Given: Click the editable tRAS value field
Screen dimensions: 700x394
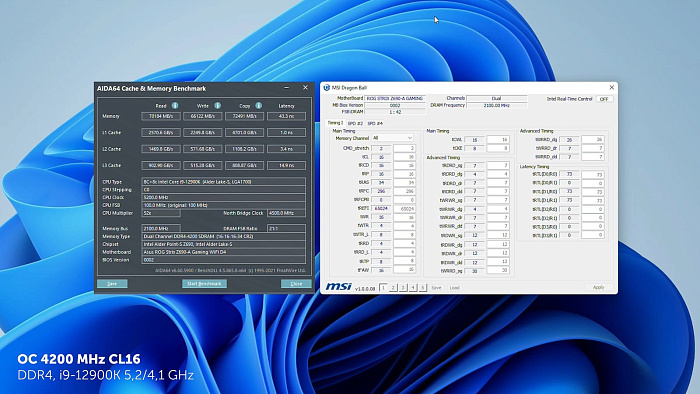Looking at the screenshot, I should pos(404,183).
